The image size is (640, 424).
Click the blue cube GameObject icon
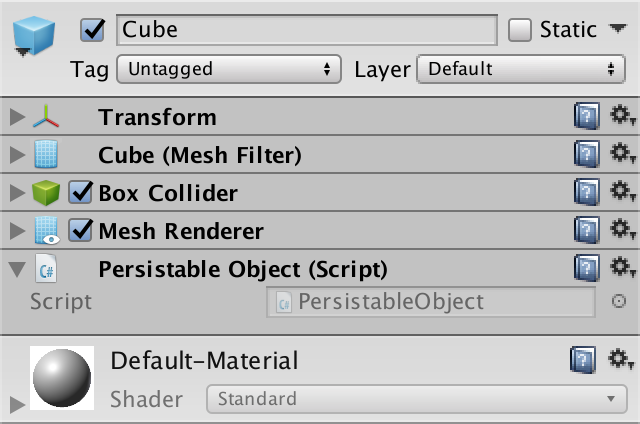(x=35, y=38)
